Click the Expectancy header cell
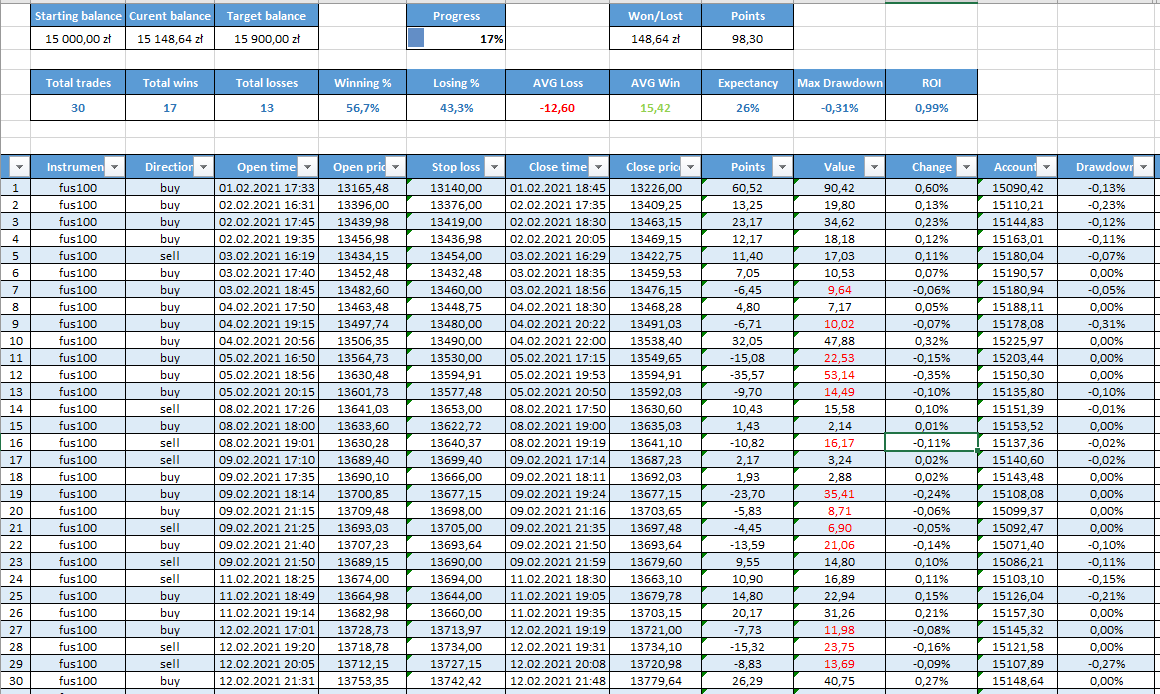Image resolution: width=1160 pixels, height=694 pixels. pos(747,83)
